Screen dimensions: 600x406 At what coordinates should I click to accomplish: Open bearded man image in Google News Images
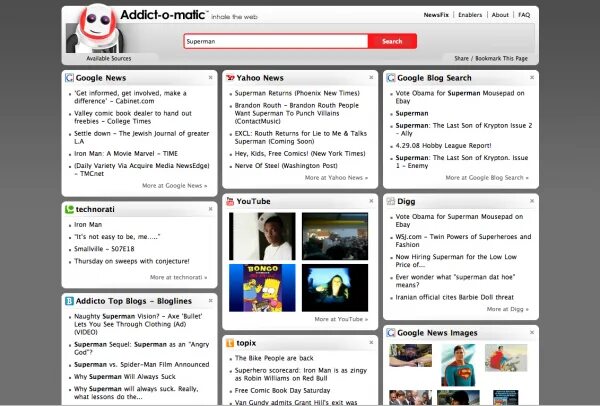coord(411,355)
